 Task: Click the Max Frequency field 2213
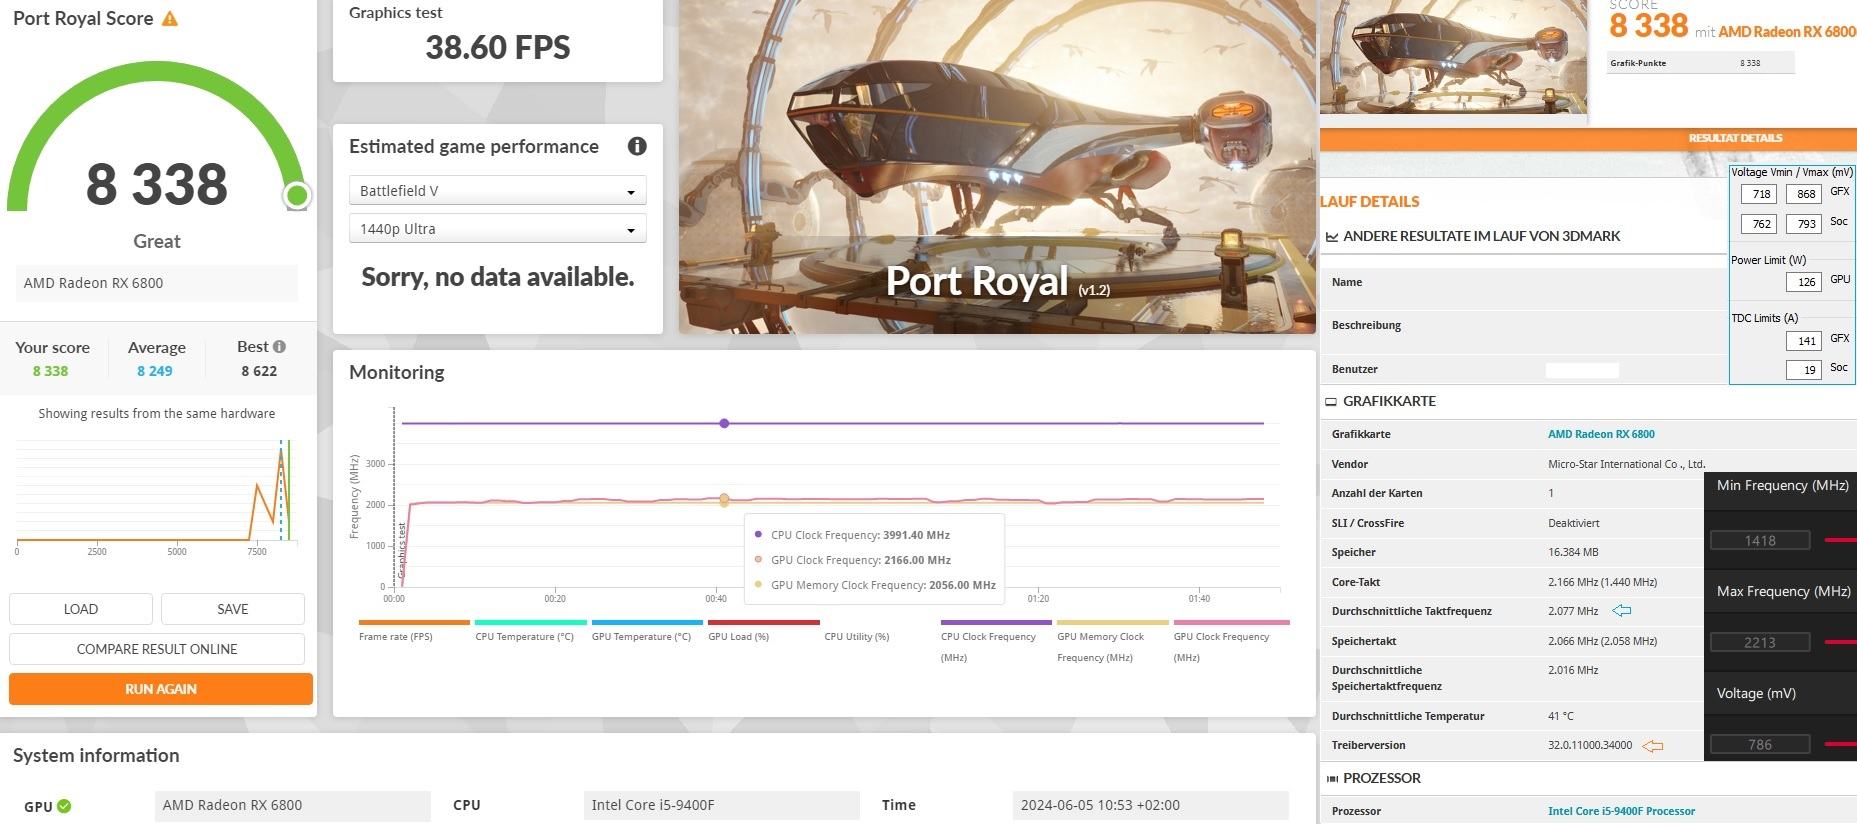(x=1760, y=643)
